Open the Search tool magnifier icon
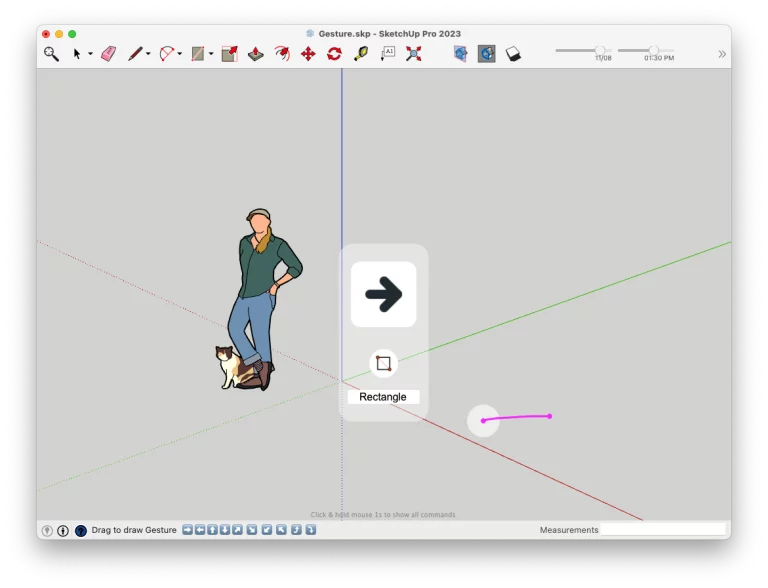The height and width of the screenshot is (588, 768). click(51, 54)
